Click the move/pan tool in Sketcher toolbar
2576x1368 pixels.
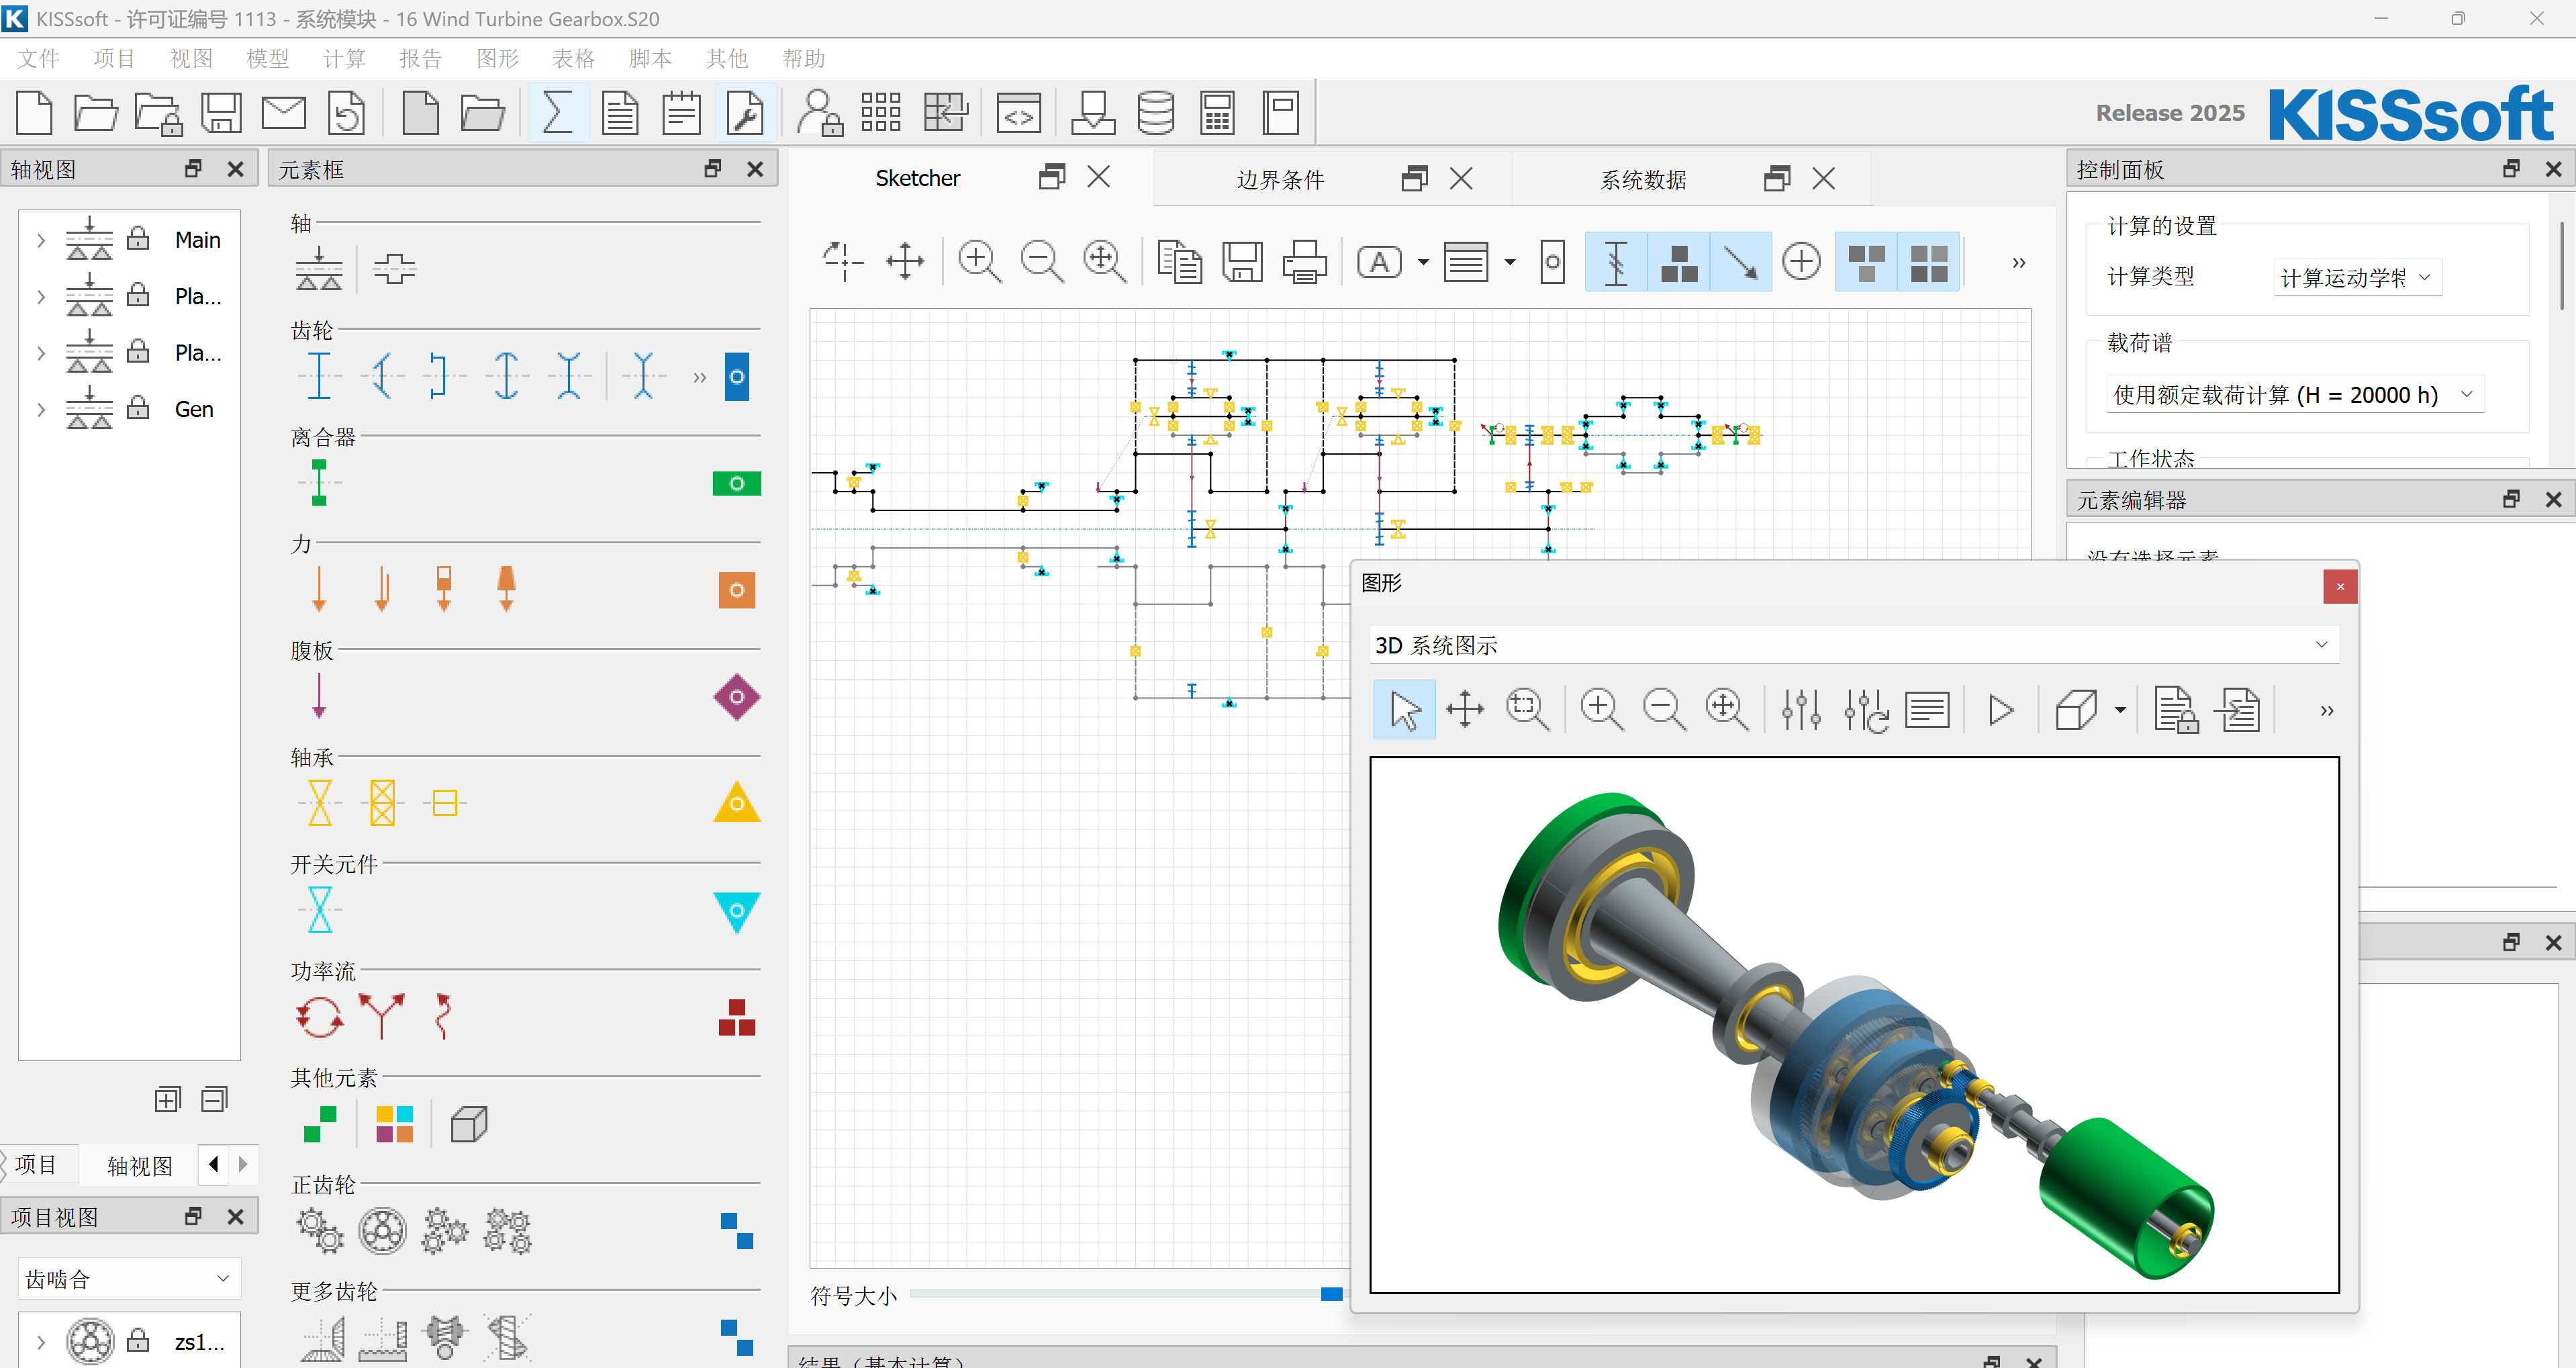pos(905,262)
